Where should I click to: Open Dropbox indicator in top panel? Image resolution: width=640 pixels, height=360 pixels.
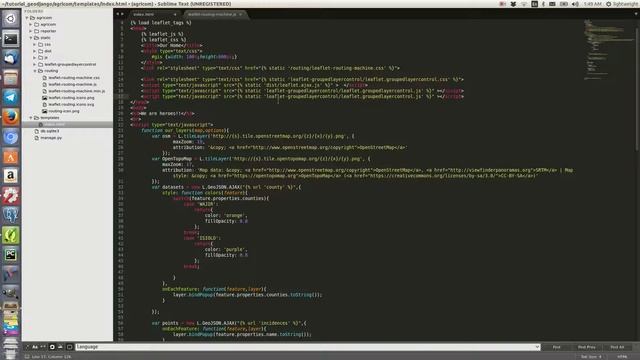[513, 4]
